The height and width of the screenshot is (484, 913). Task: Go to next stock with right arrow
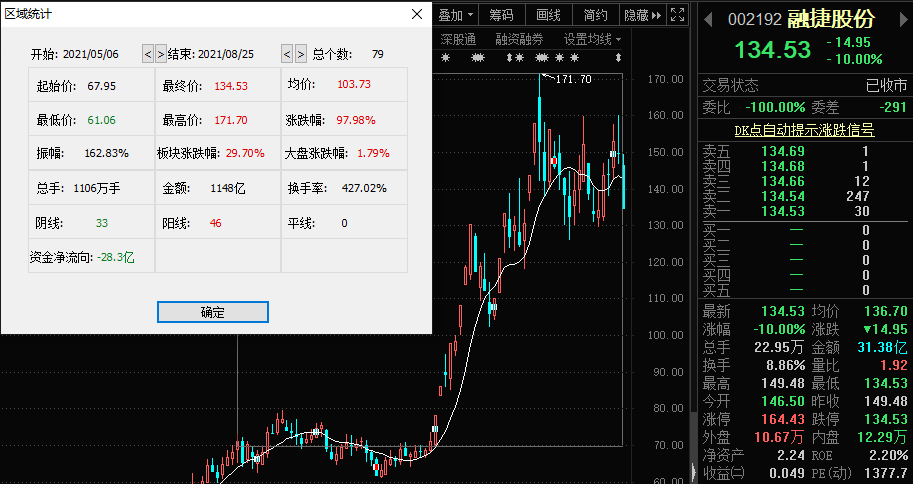[x=904, y=20]
